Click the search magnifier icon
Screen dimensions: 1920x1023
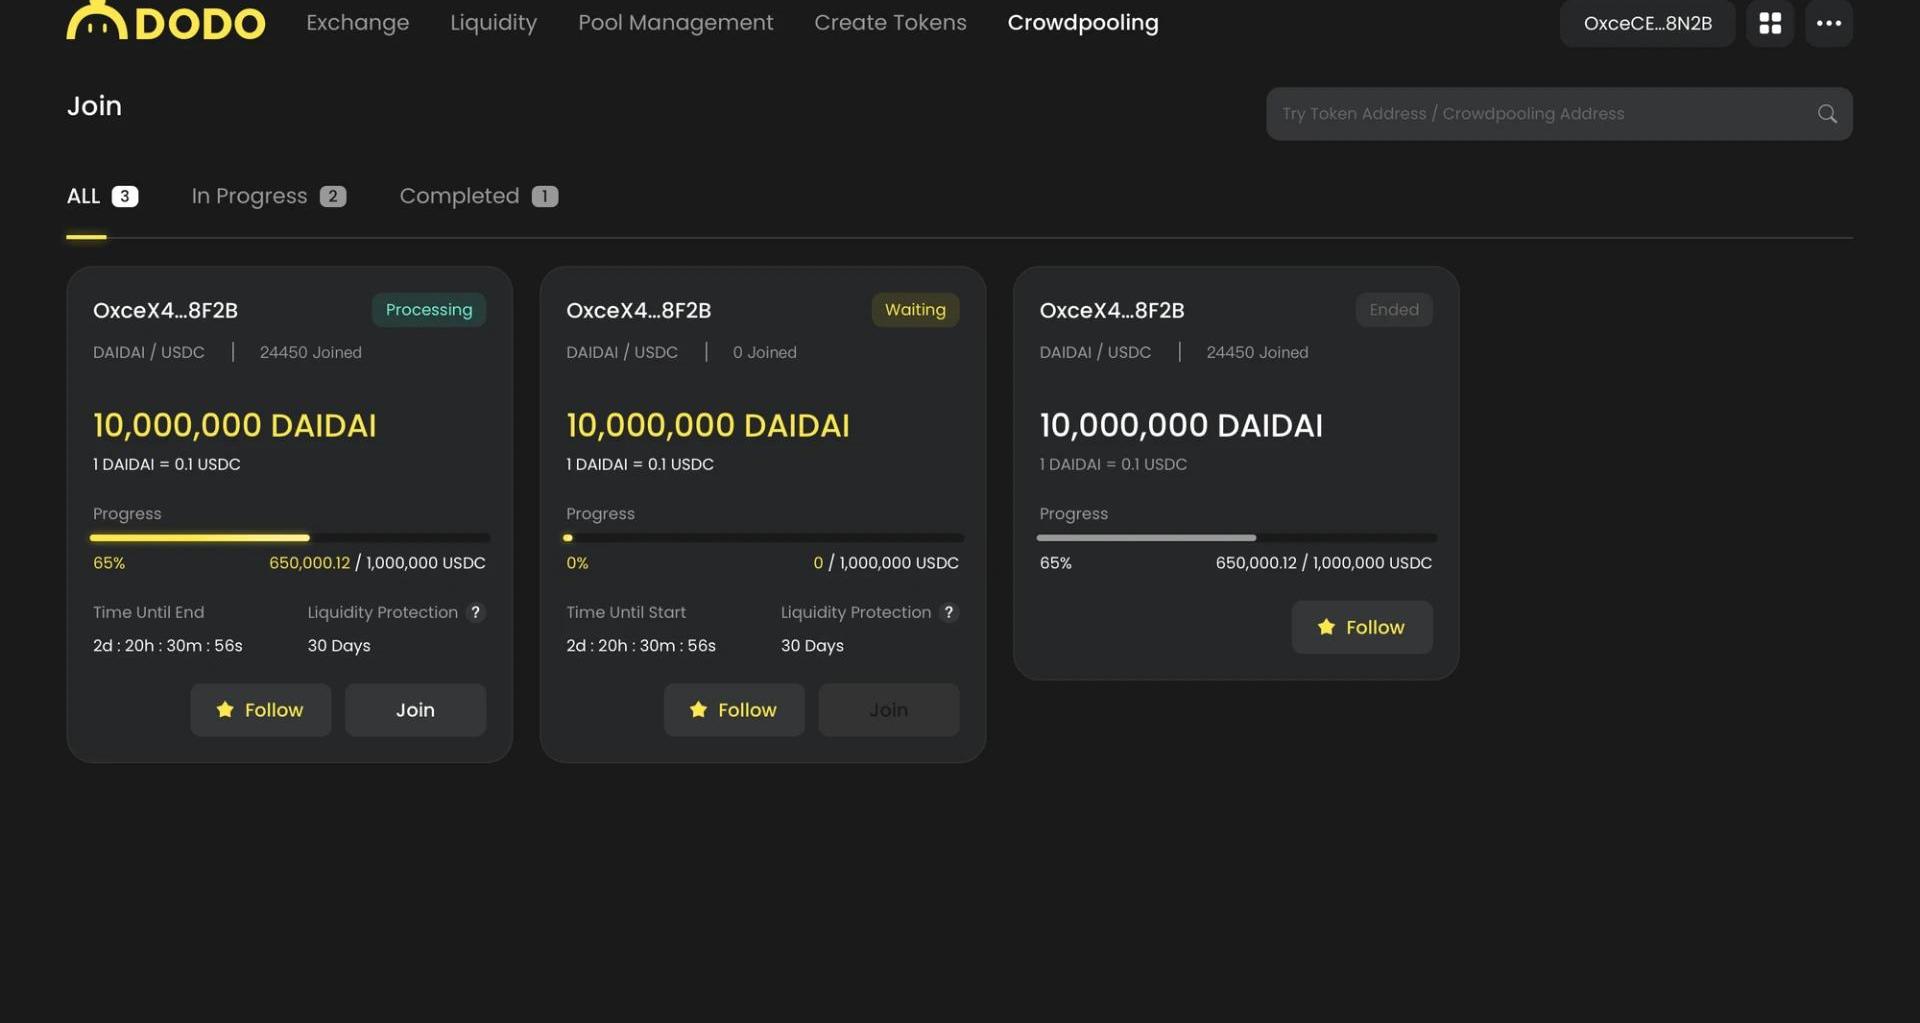click(x=1827, y=114)
